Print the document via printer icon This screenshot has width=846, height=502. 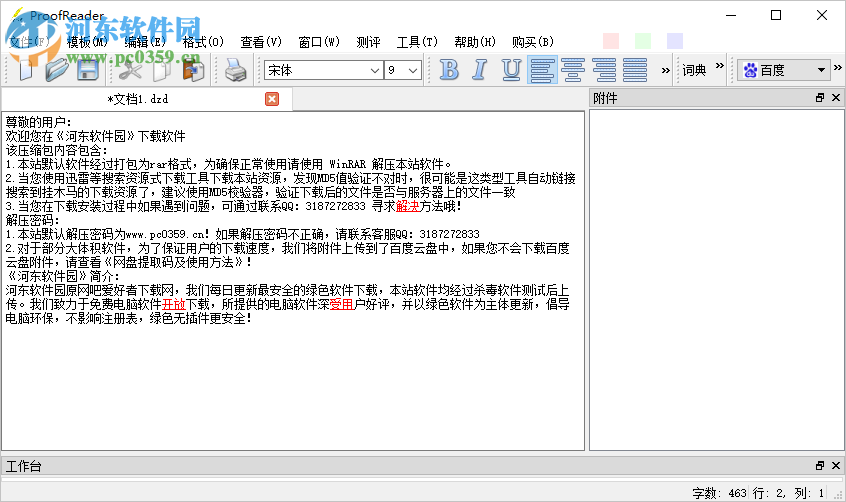pos(235,70)
